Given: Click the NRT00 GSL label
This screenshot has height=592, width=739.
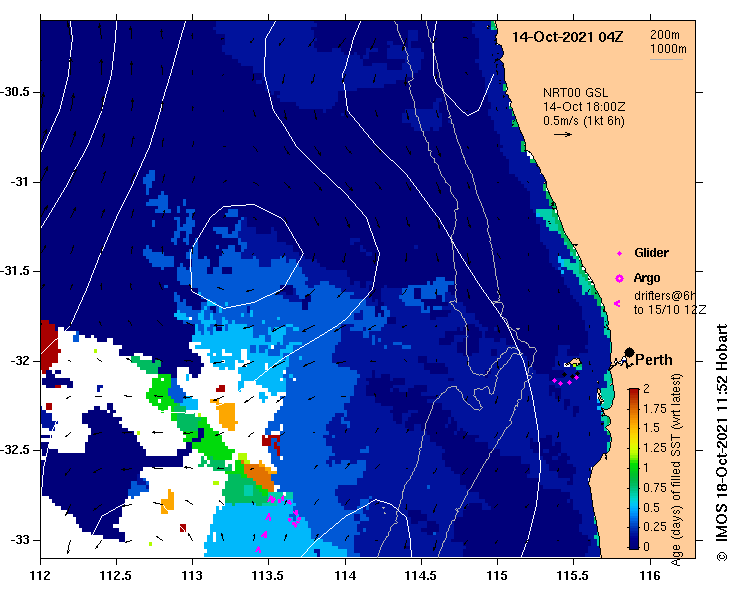Looking at the screenshot, I should coord(575,93).
